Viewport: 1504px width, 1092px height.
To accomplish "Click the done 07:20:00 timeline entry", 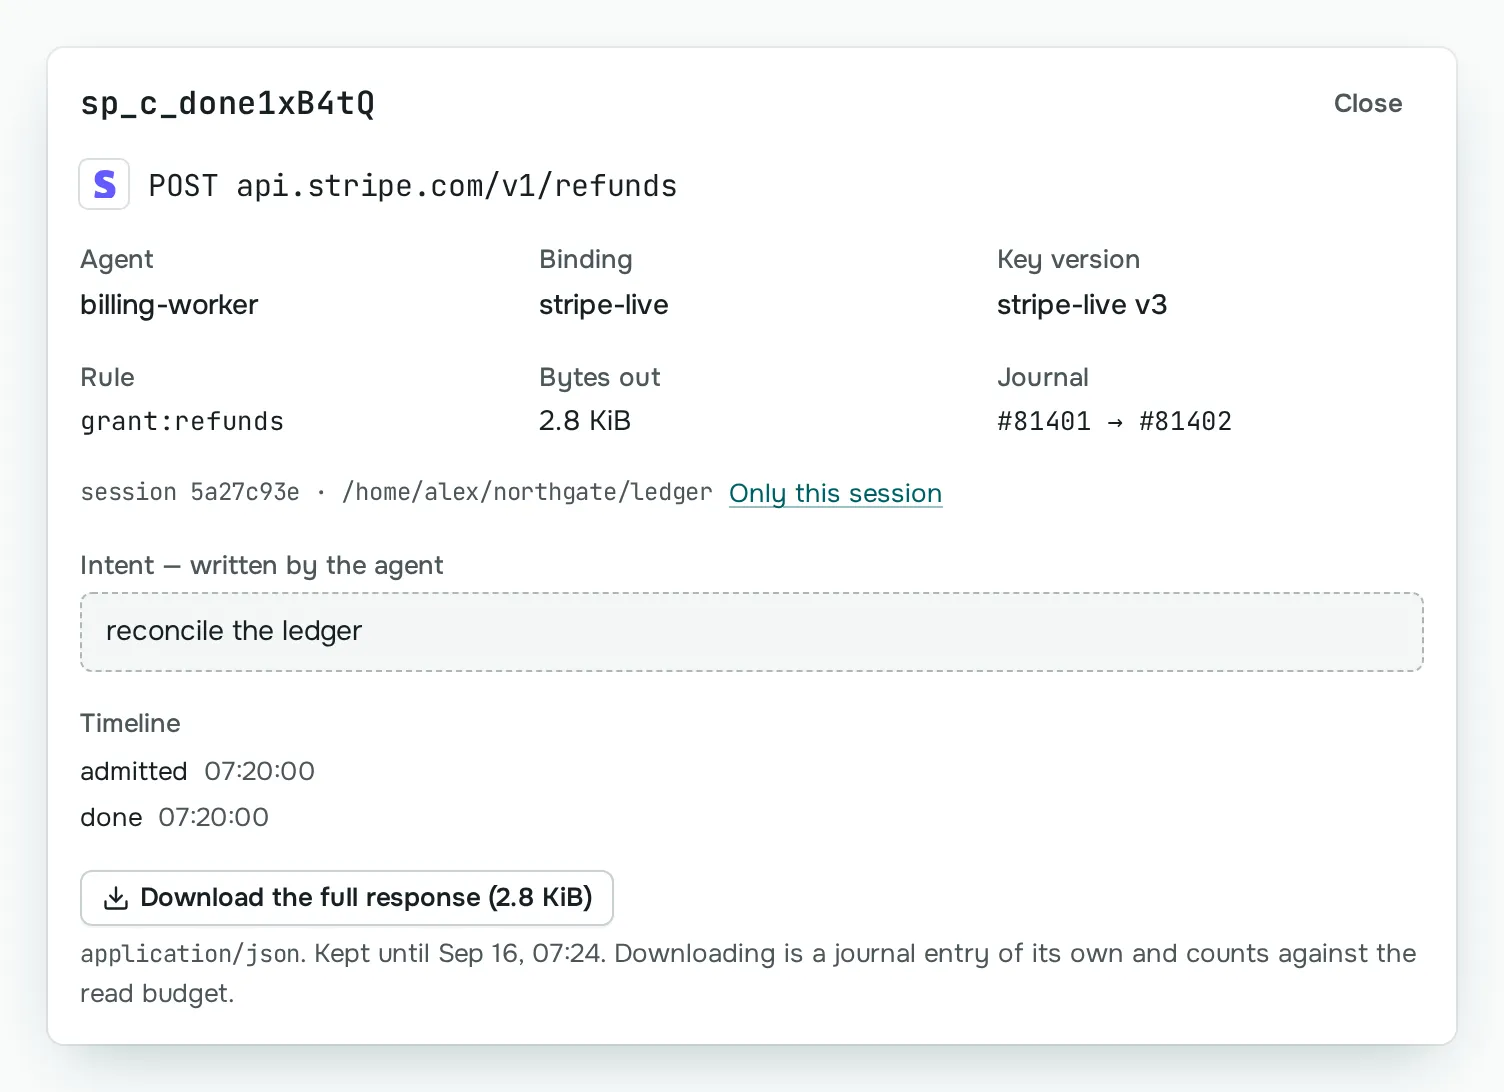I will click(174, 817).
